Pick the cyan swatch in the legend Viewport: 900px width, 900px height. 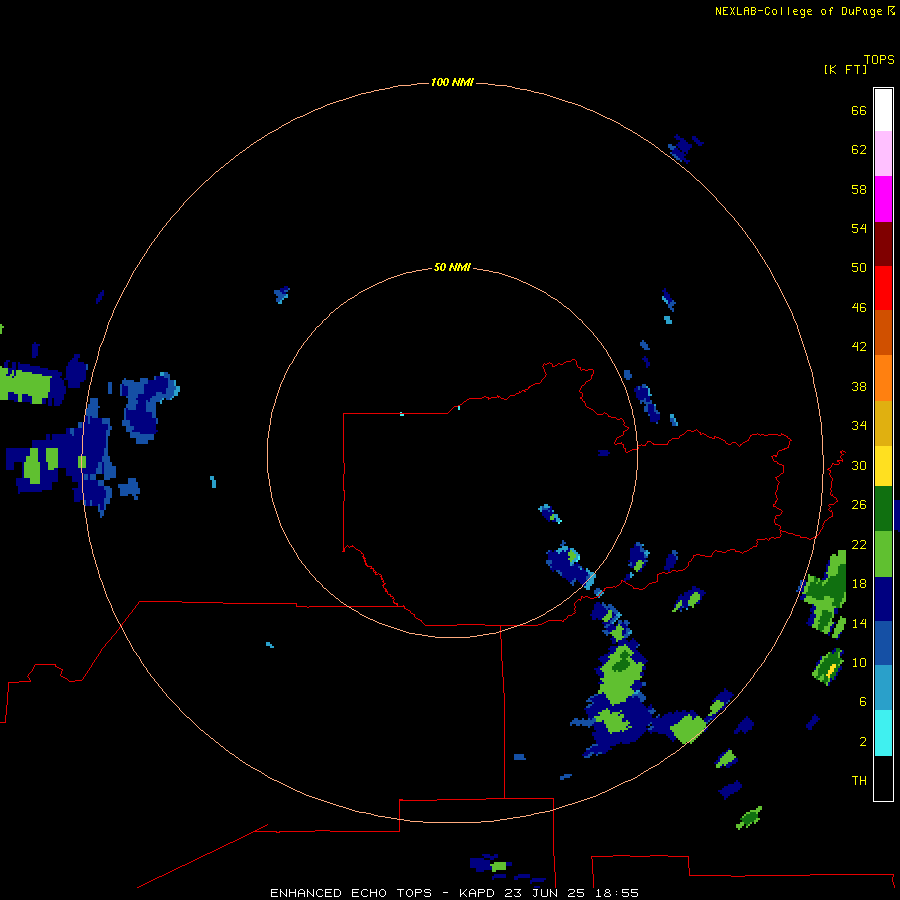point(883,733)
